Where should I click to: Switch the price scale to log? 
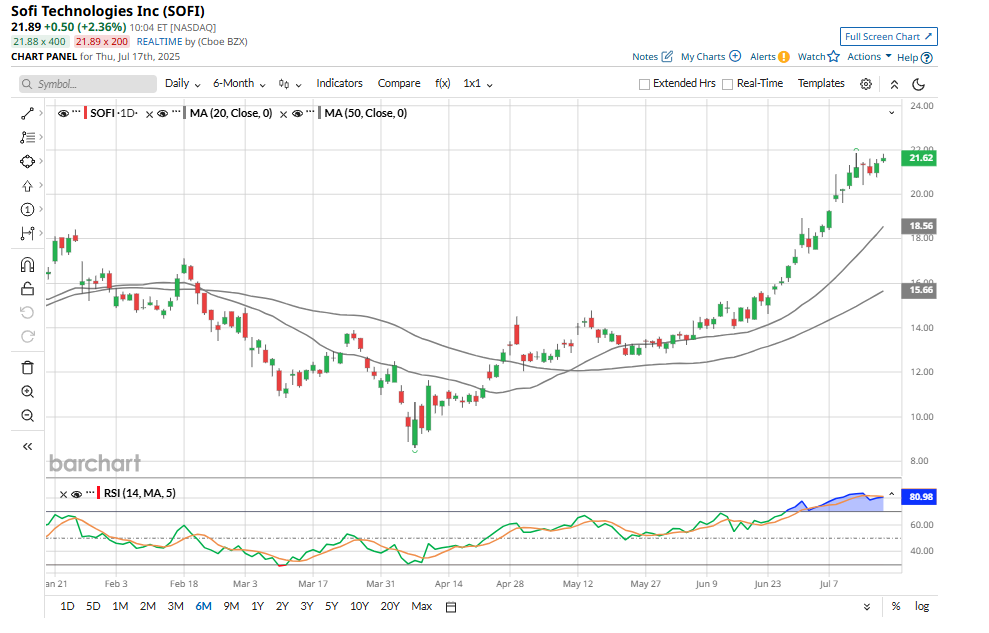click(x=922, y=607)
